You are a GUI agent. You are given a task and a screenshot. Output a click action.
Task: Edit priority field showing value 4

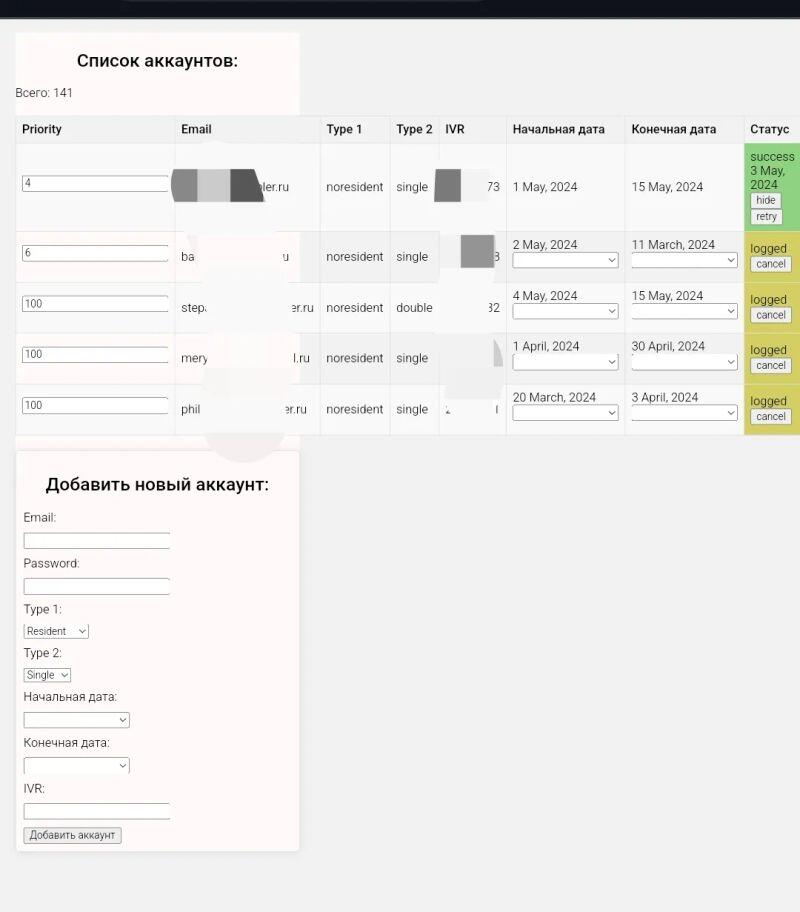(95, 184)
